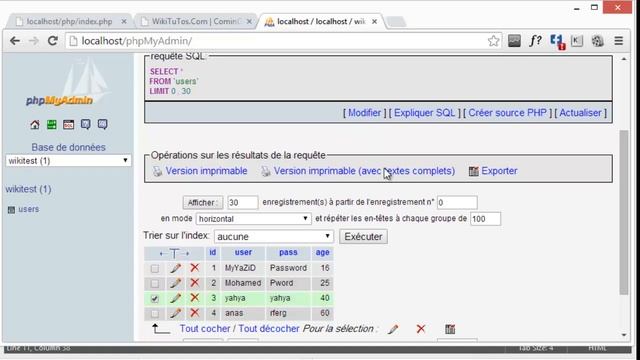The height and width of the screenshot is (360, 640).
Task: Click the browser back arrow
Action: click(x=15, y=41)
